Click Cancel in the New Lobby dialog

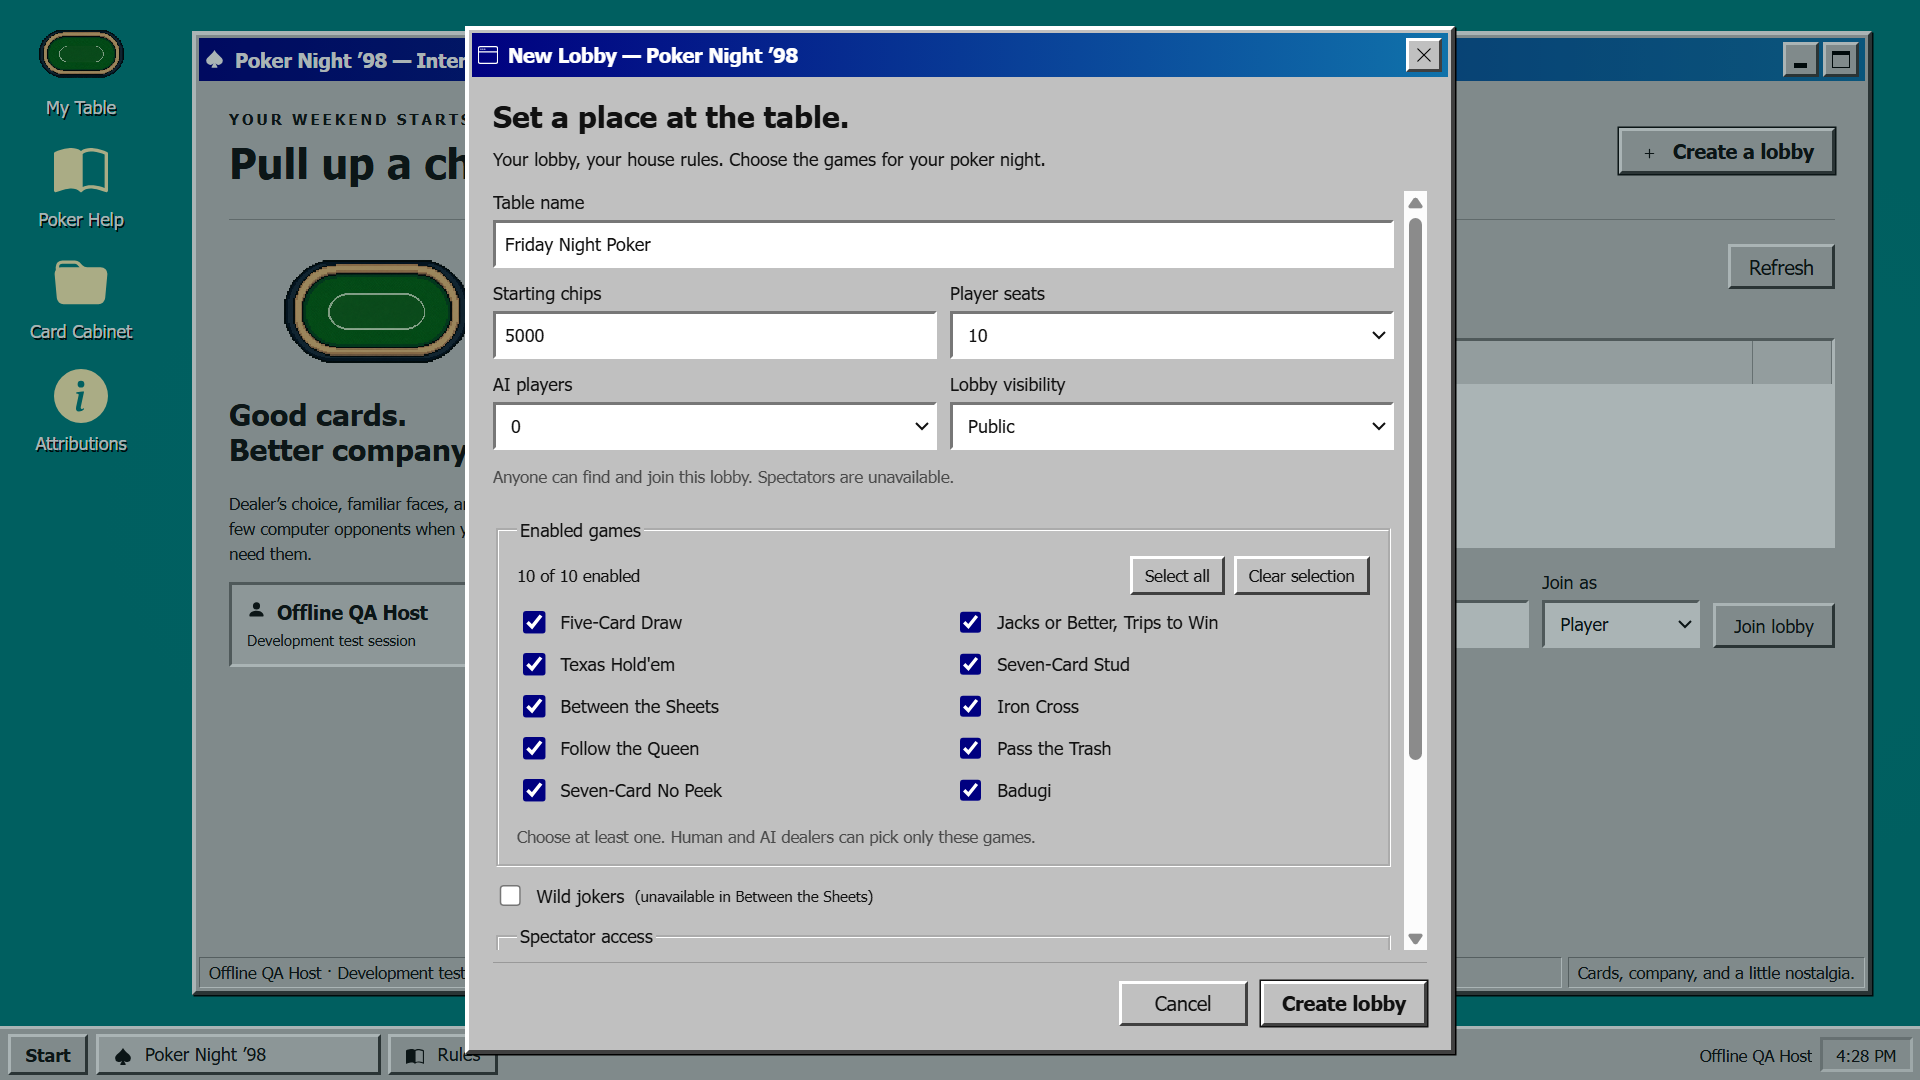[x=1183, y=1003]
